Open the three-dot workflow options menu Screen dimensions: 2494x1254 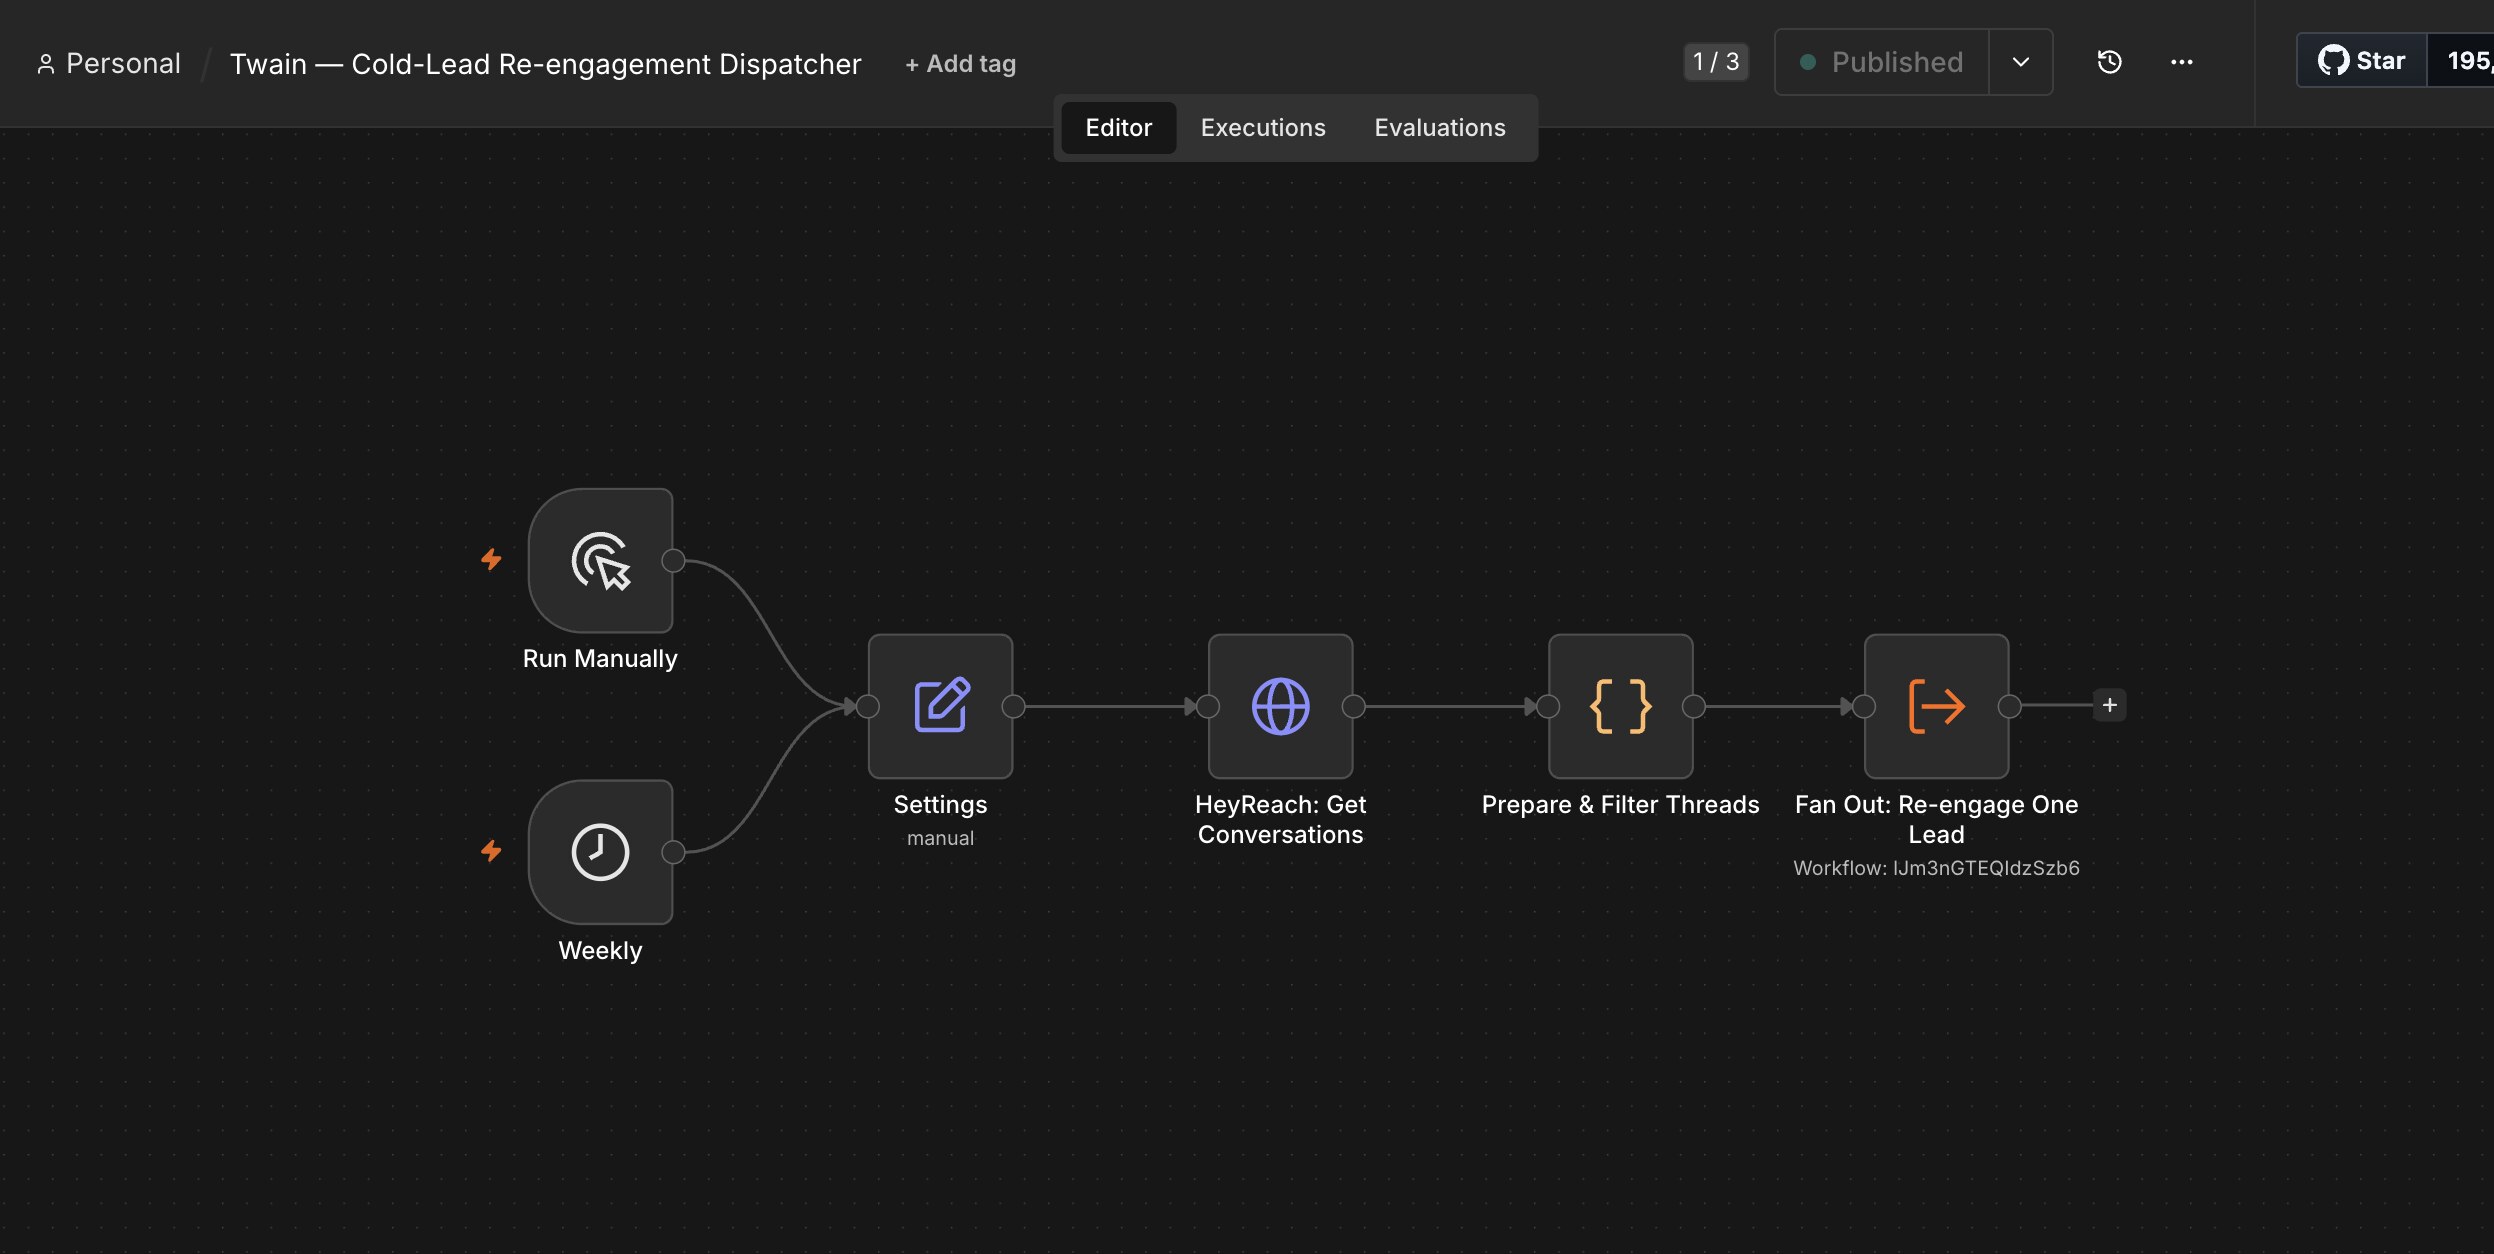[2182, 62]
